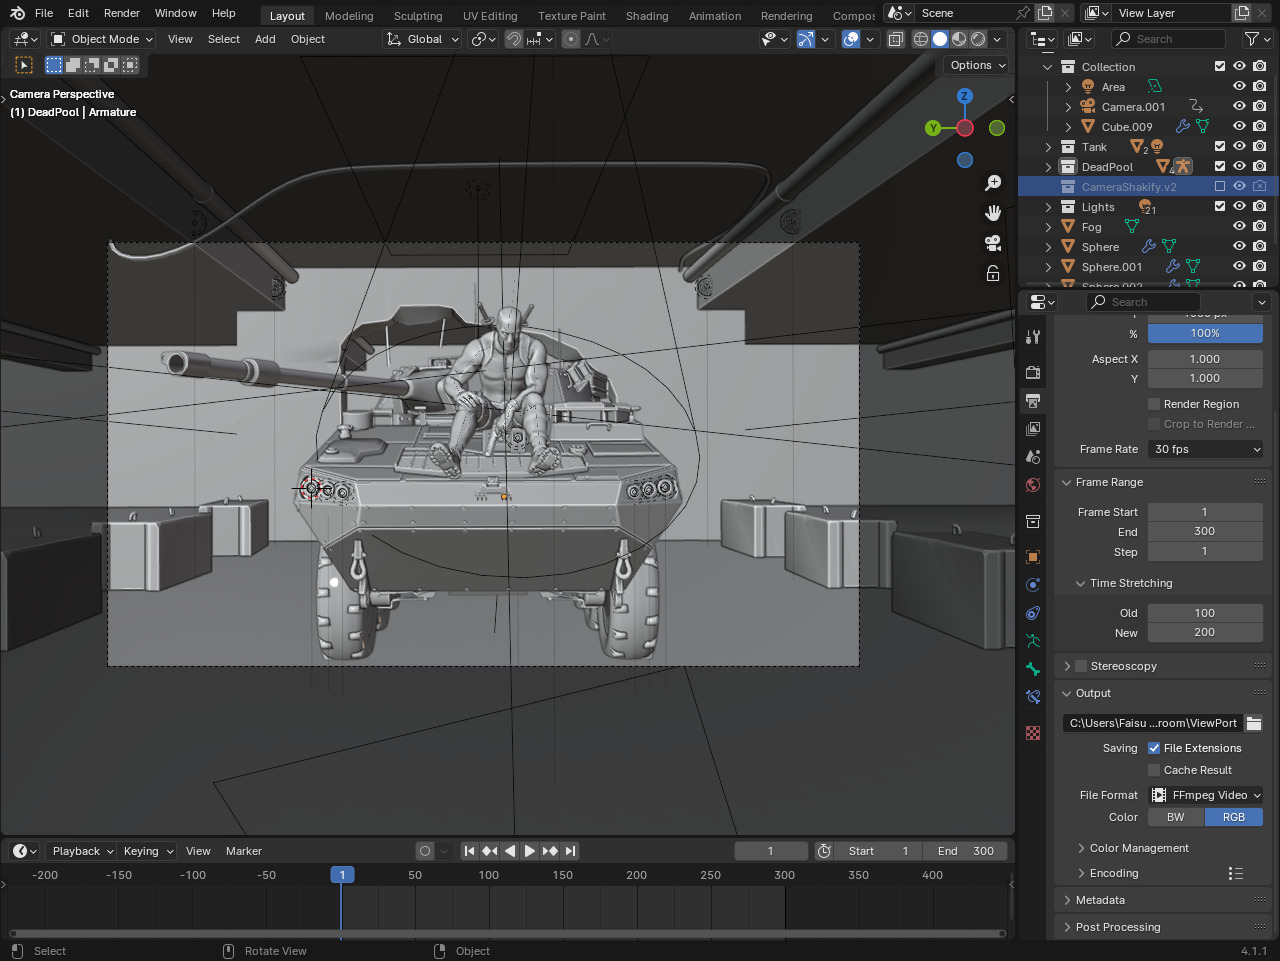Viewport: 1280px width, 961px height.
Task: Click the output path folder browse icon
Action: 1254,723
